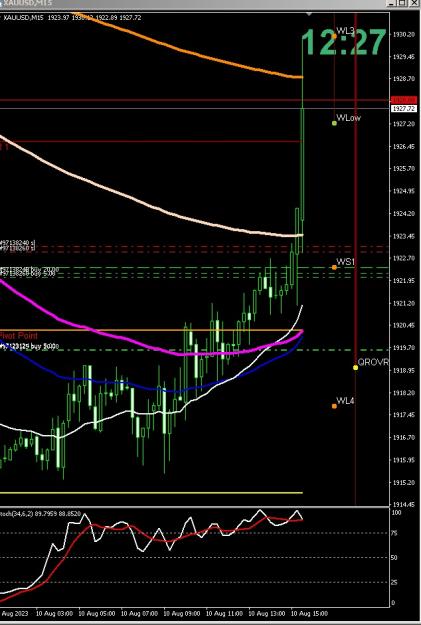
Task: Select the dashed green buy order label
Action: pyautogui.click(x=30, y=346)
